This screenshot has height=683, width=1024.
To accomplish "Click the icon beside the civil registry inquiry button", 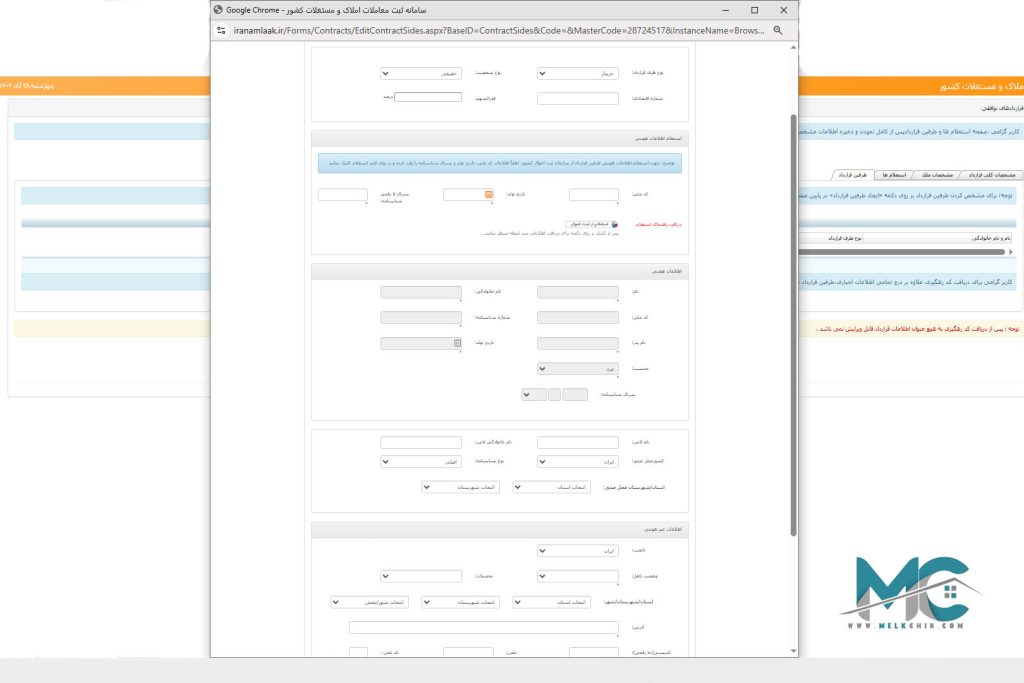I will 615,225.
